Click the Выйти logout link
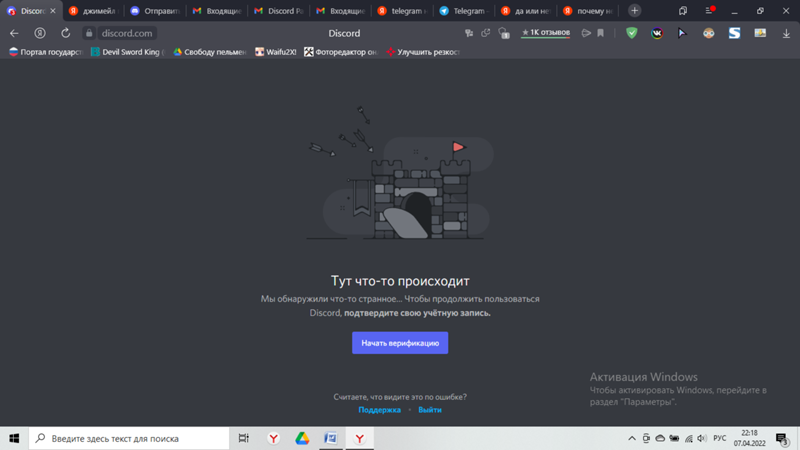The width and height of the screenshot is (800, 450). pos(430,410)
